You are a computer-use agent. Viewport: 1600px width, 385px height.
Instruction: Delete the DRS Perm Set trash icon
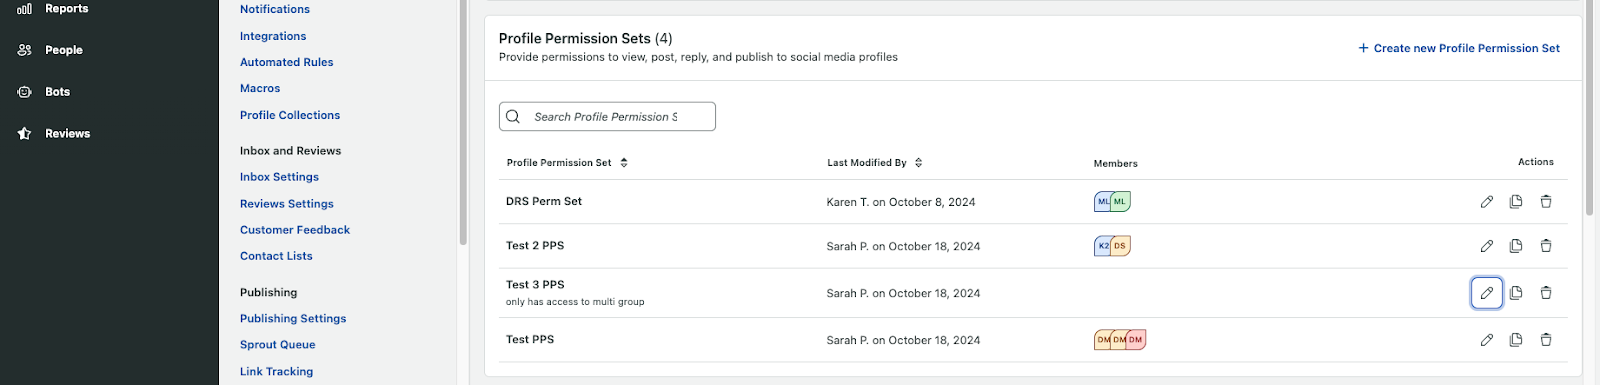pos(1546,202)
